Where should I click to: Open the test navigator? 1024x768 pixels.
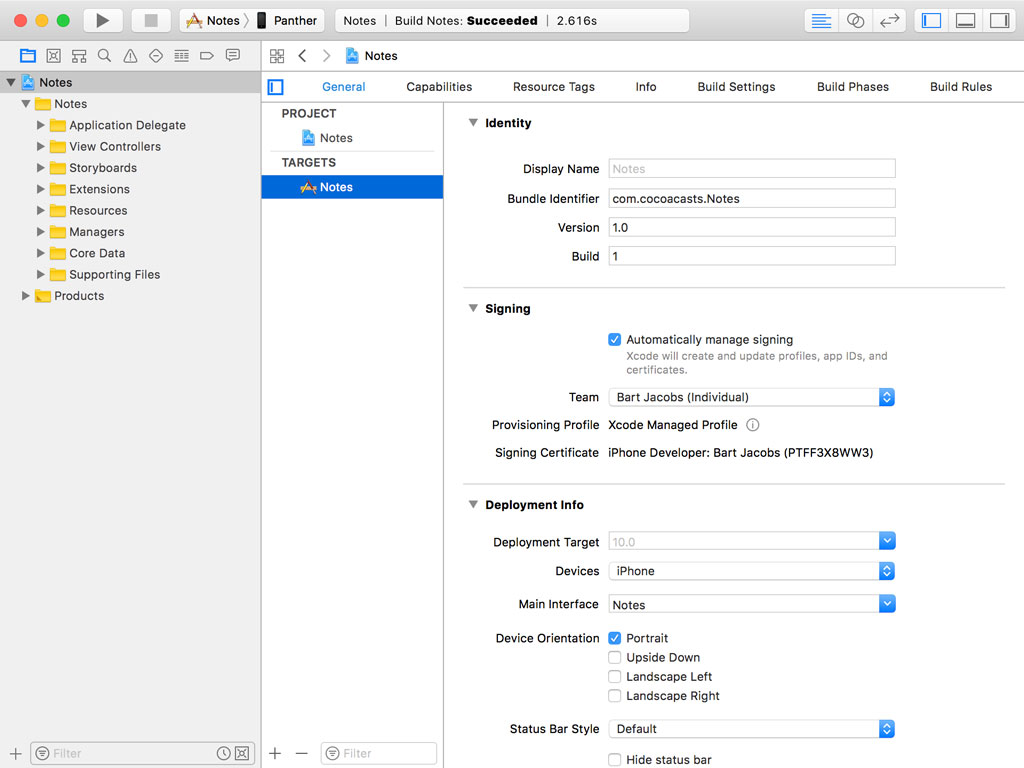click(156, 56)
